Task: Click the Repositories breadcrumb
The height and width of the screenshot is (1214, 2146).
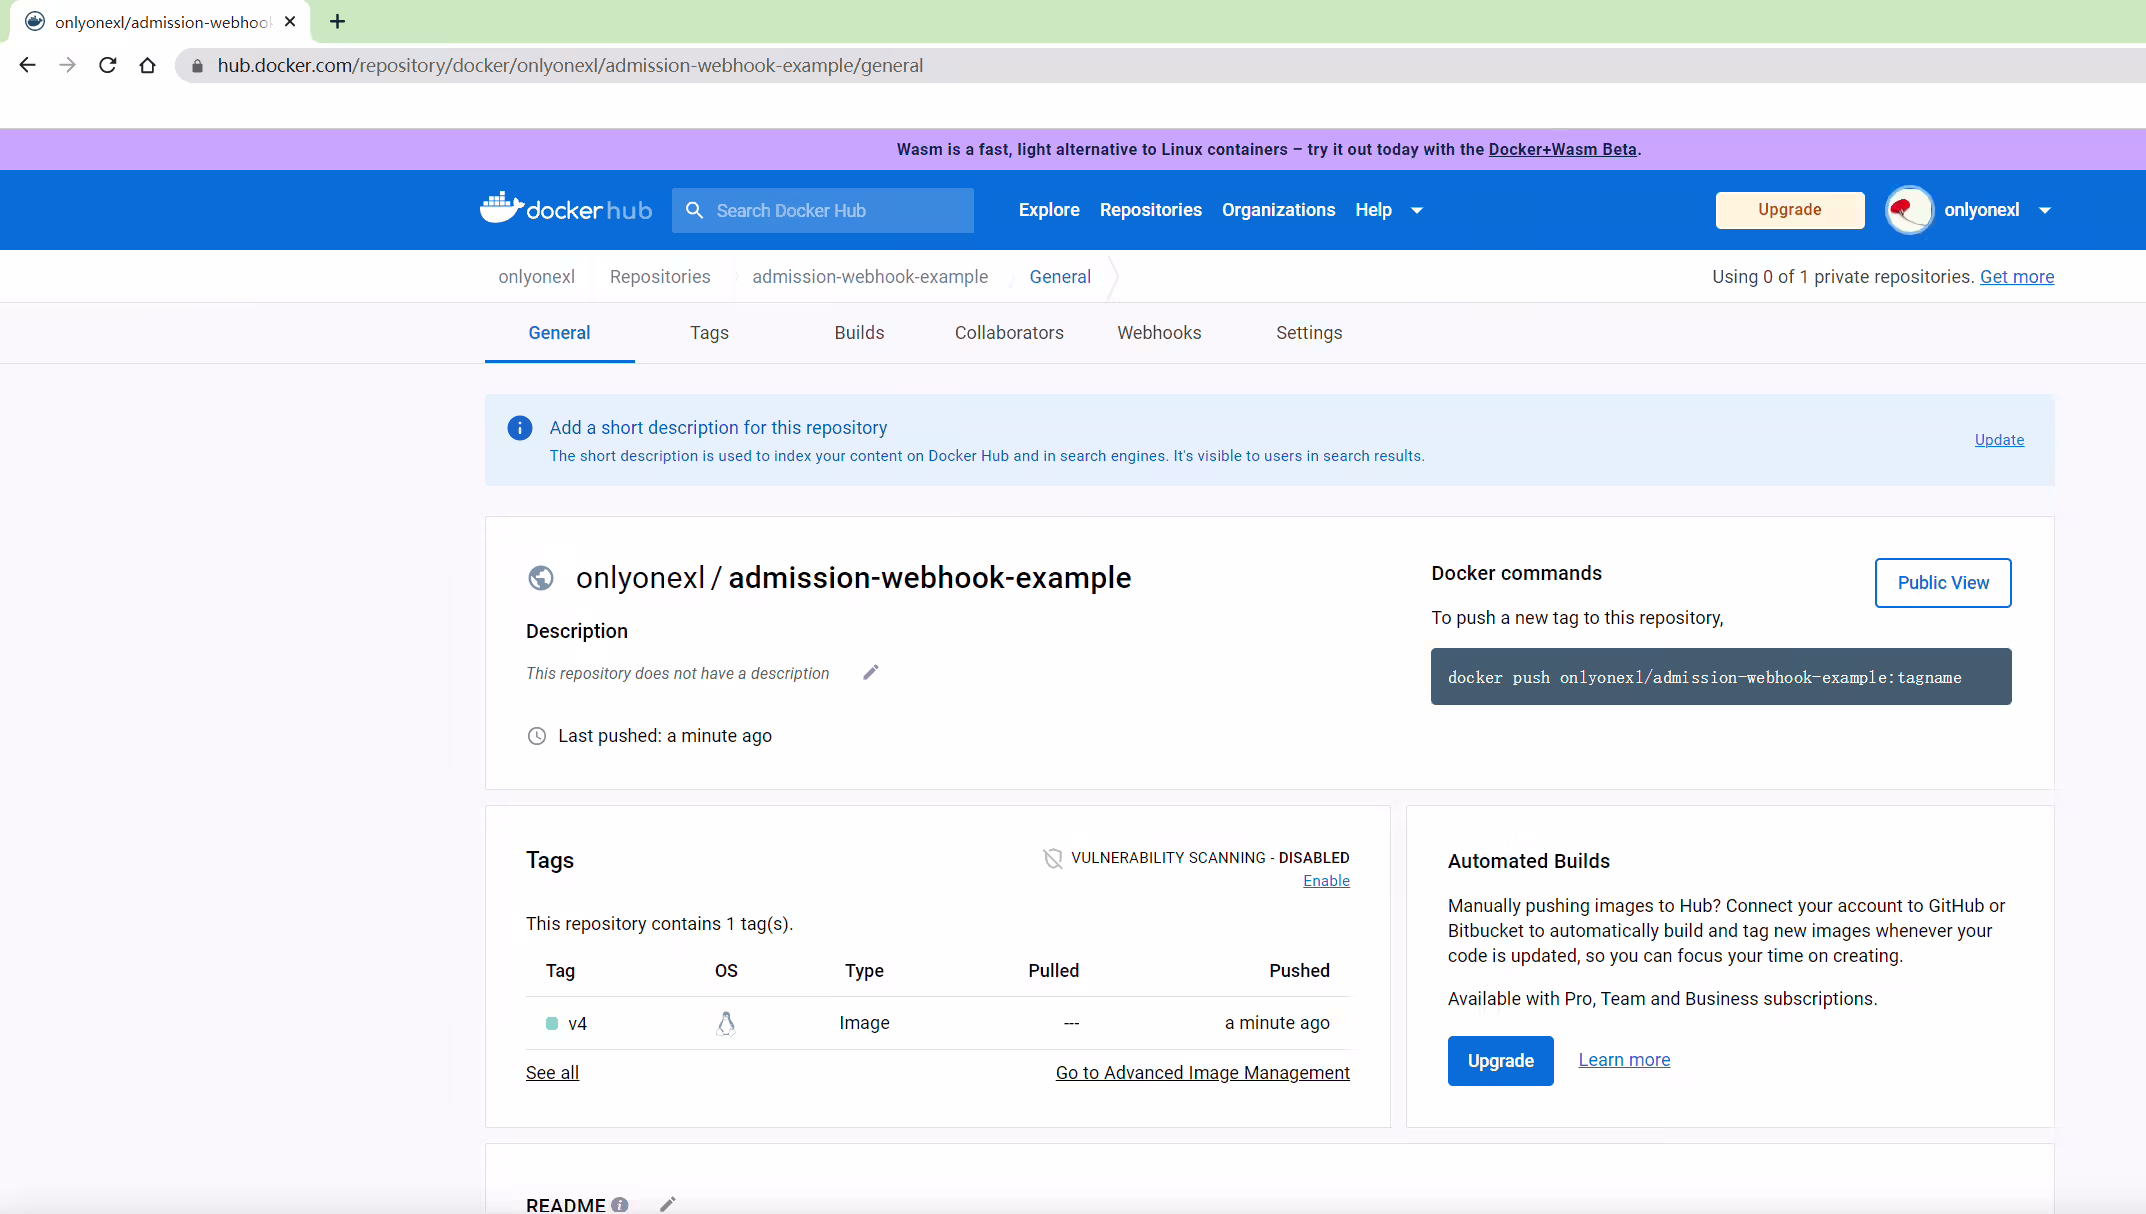Action: [660, 277]
